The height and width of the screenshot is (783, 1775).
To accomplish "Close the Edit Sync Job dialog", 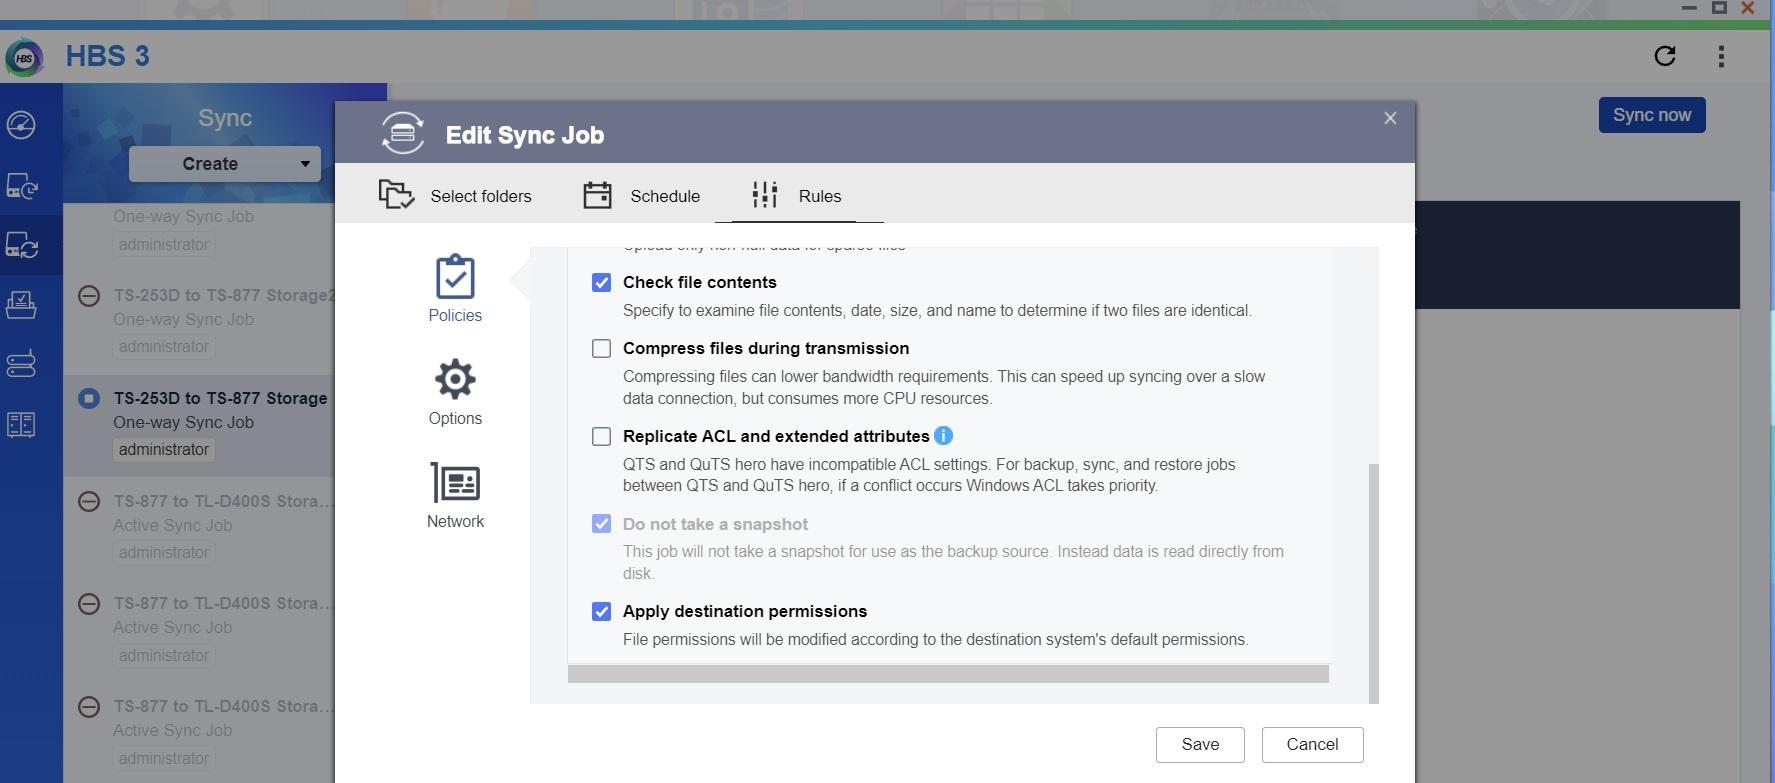I will pyautogui.click(x=1390, y=119).
